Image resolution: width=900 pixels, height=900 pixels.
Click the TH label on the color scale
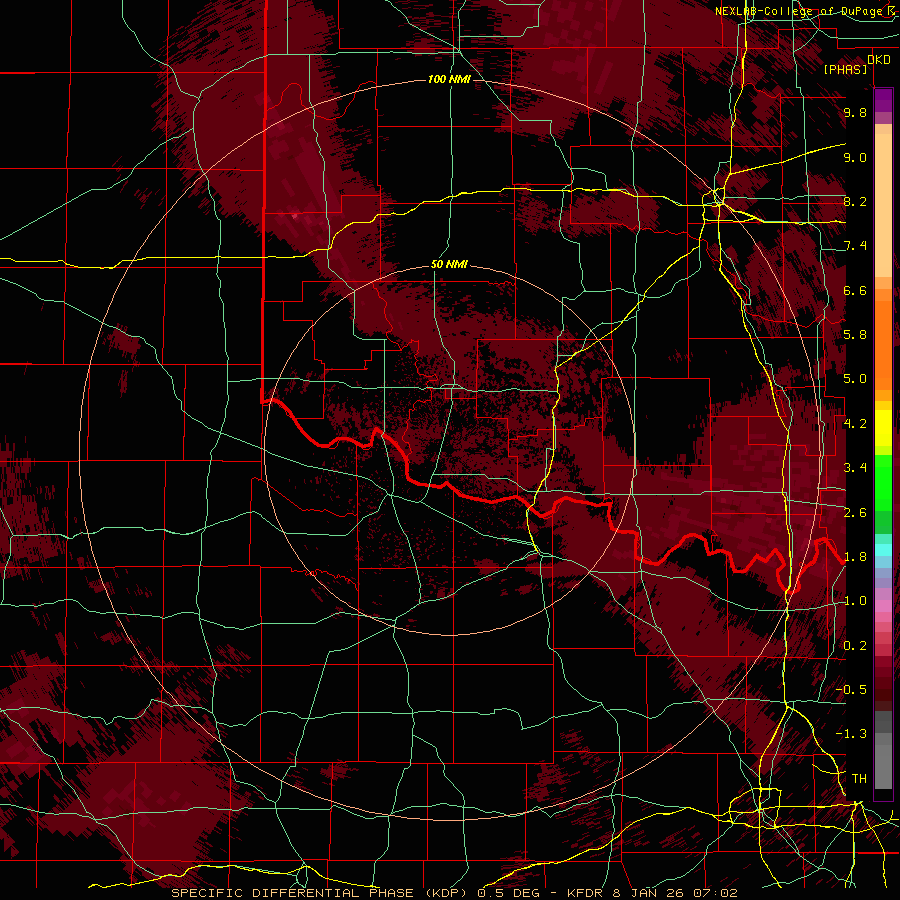[859, 779]
